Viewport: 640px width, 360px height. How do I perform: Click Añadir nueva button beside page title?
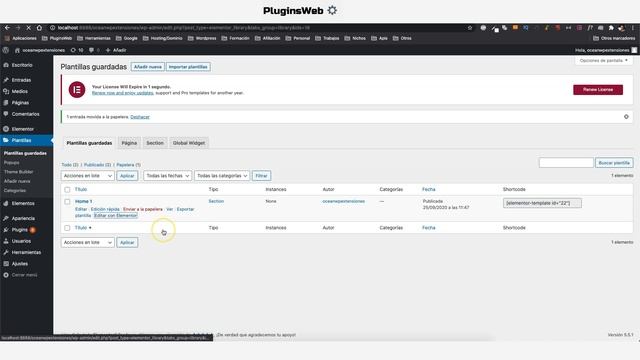coord(148,67)
